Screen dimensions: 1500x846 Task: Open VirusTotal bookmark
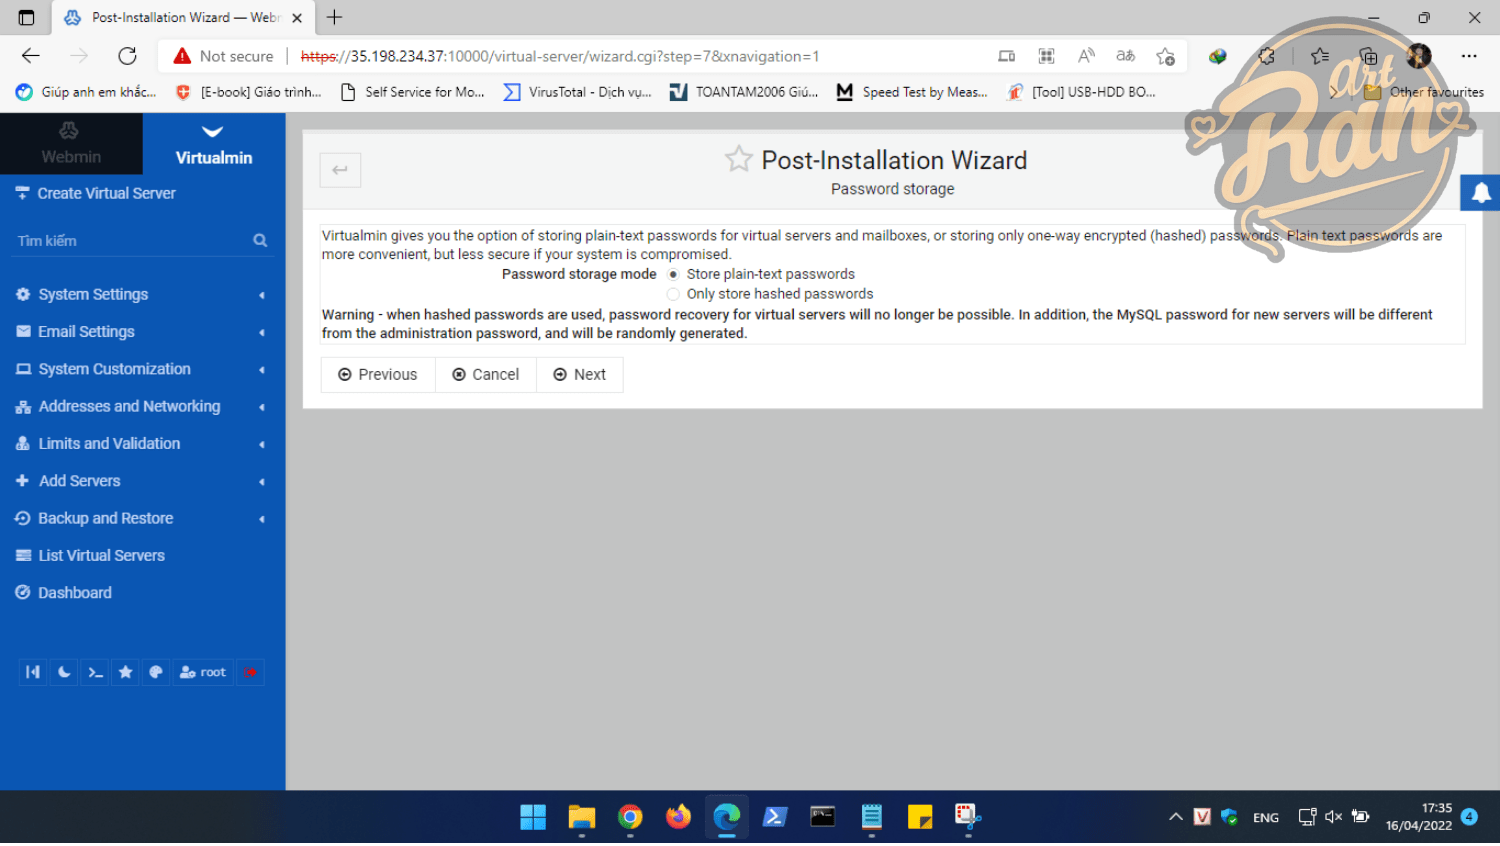pyautogui.click(x=577, y=92)
